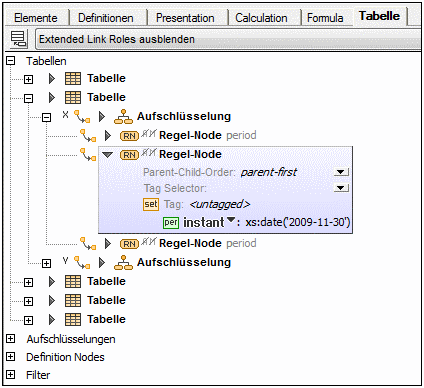Open the Parent-Child-Order dropdown
Screen dimensions: 424x388
coord(341,172)
